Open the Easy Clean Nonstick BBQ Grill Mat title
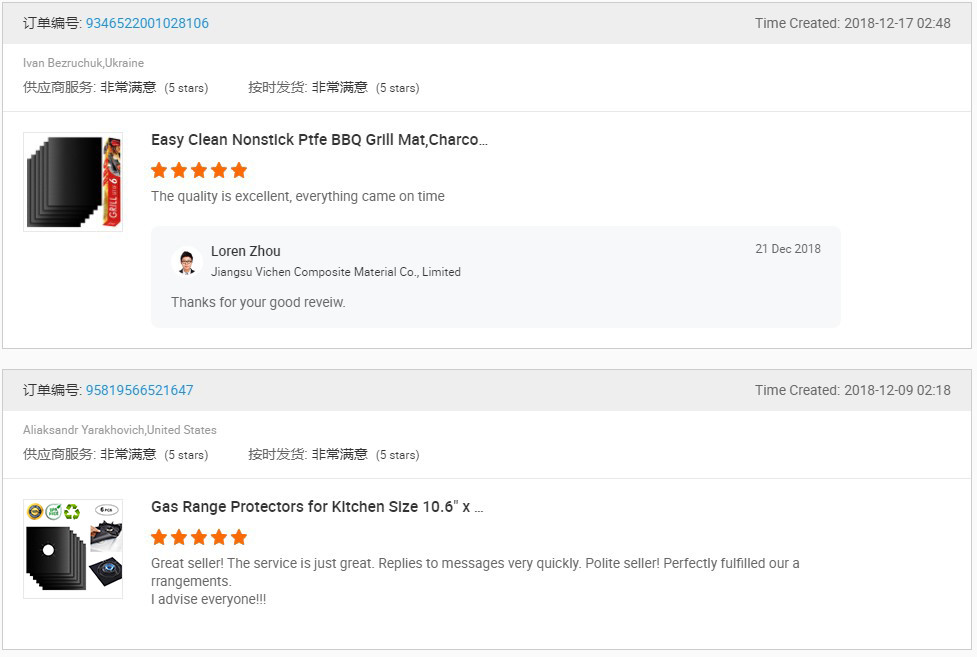The width and height of the screenshot is (977, 657). point(319,140)
